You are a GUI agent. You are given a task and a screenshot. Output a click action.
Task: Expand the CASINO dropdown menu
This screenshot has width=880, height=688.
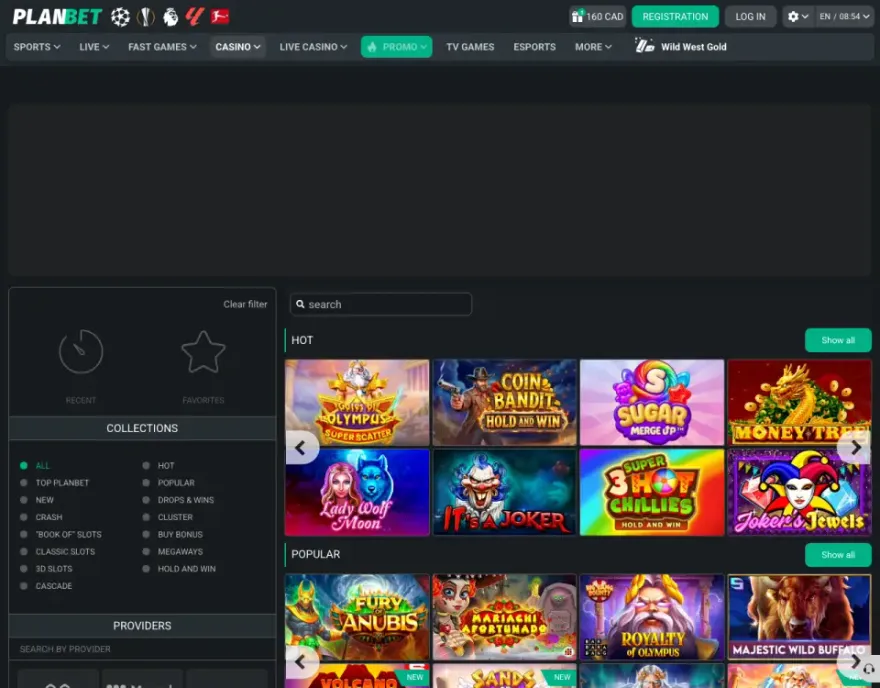(238, 47)
